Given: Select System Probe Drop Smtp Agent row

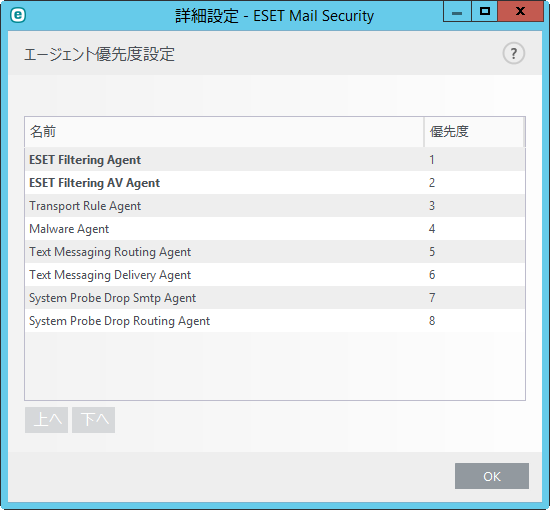Looking at the screenshot, I should tap(275, 298).
